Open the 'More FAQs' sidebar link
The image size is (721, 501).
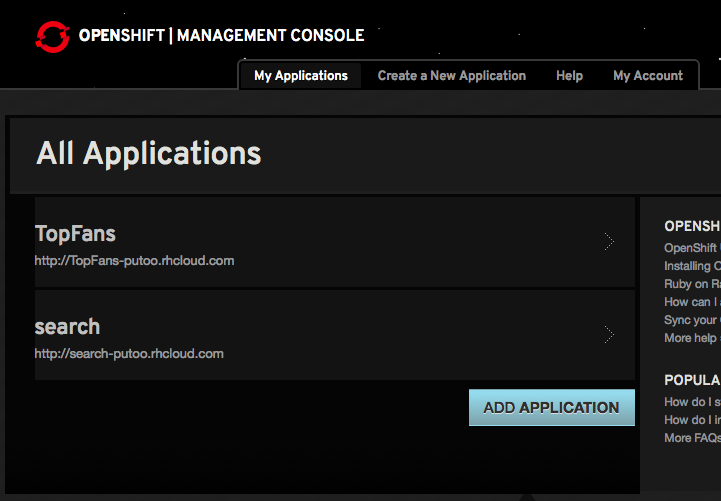pyautogui.click(x=692, y=438)
